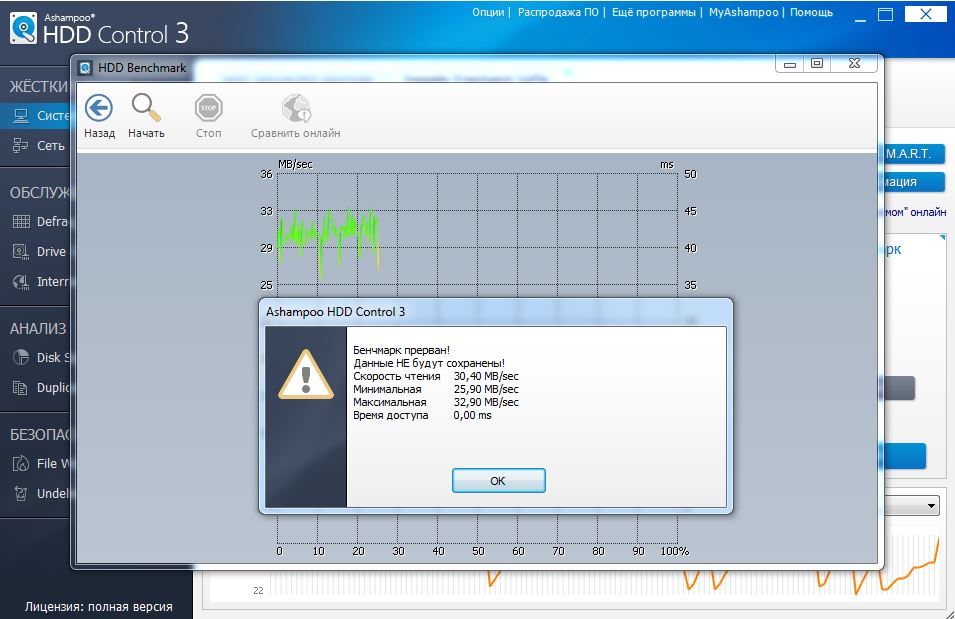The height and width of the screenshot is (619, 955).
Task: Click the Время доступа 0,00 ms line
Action: 422,415
